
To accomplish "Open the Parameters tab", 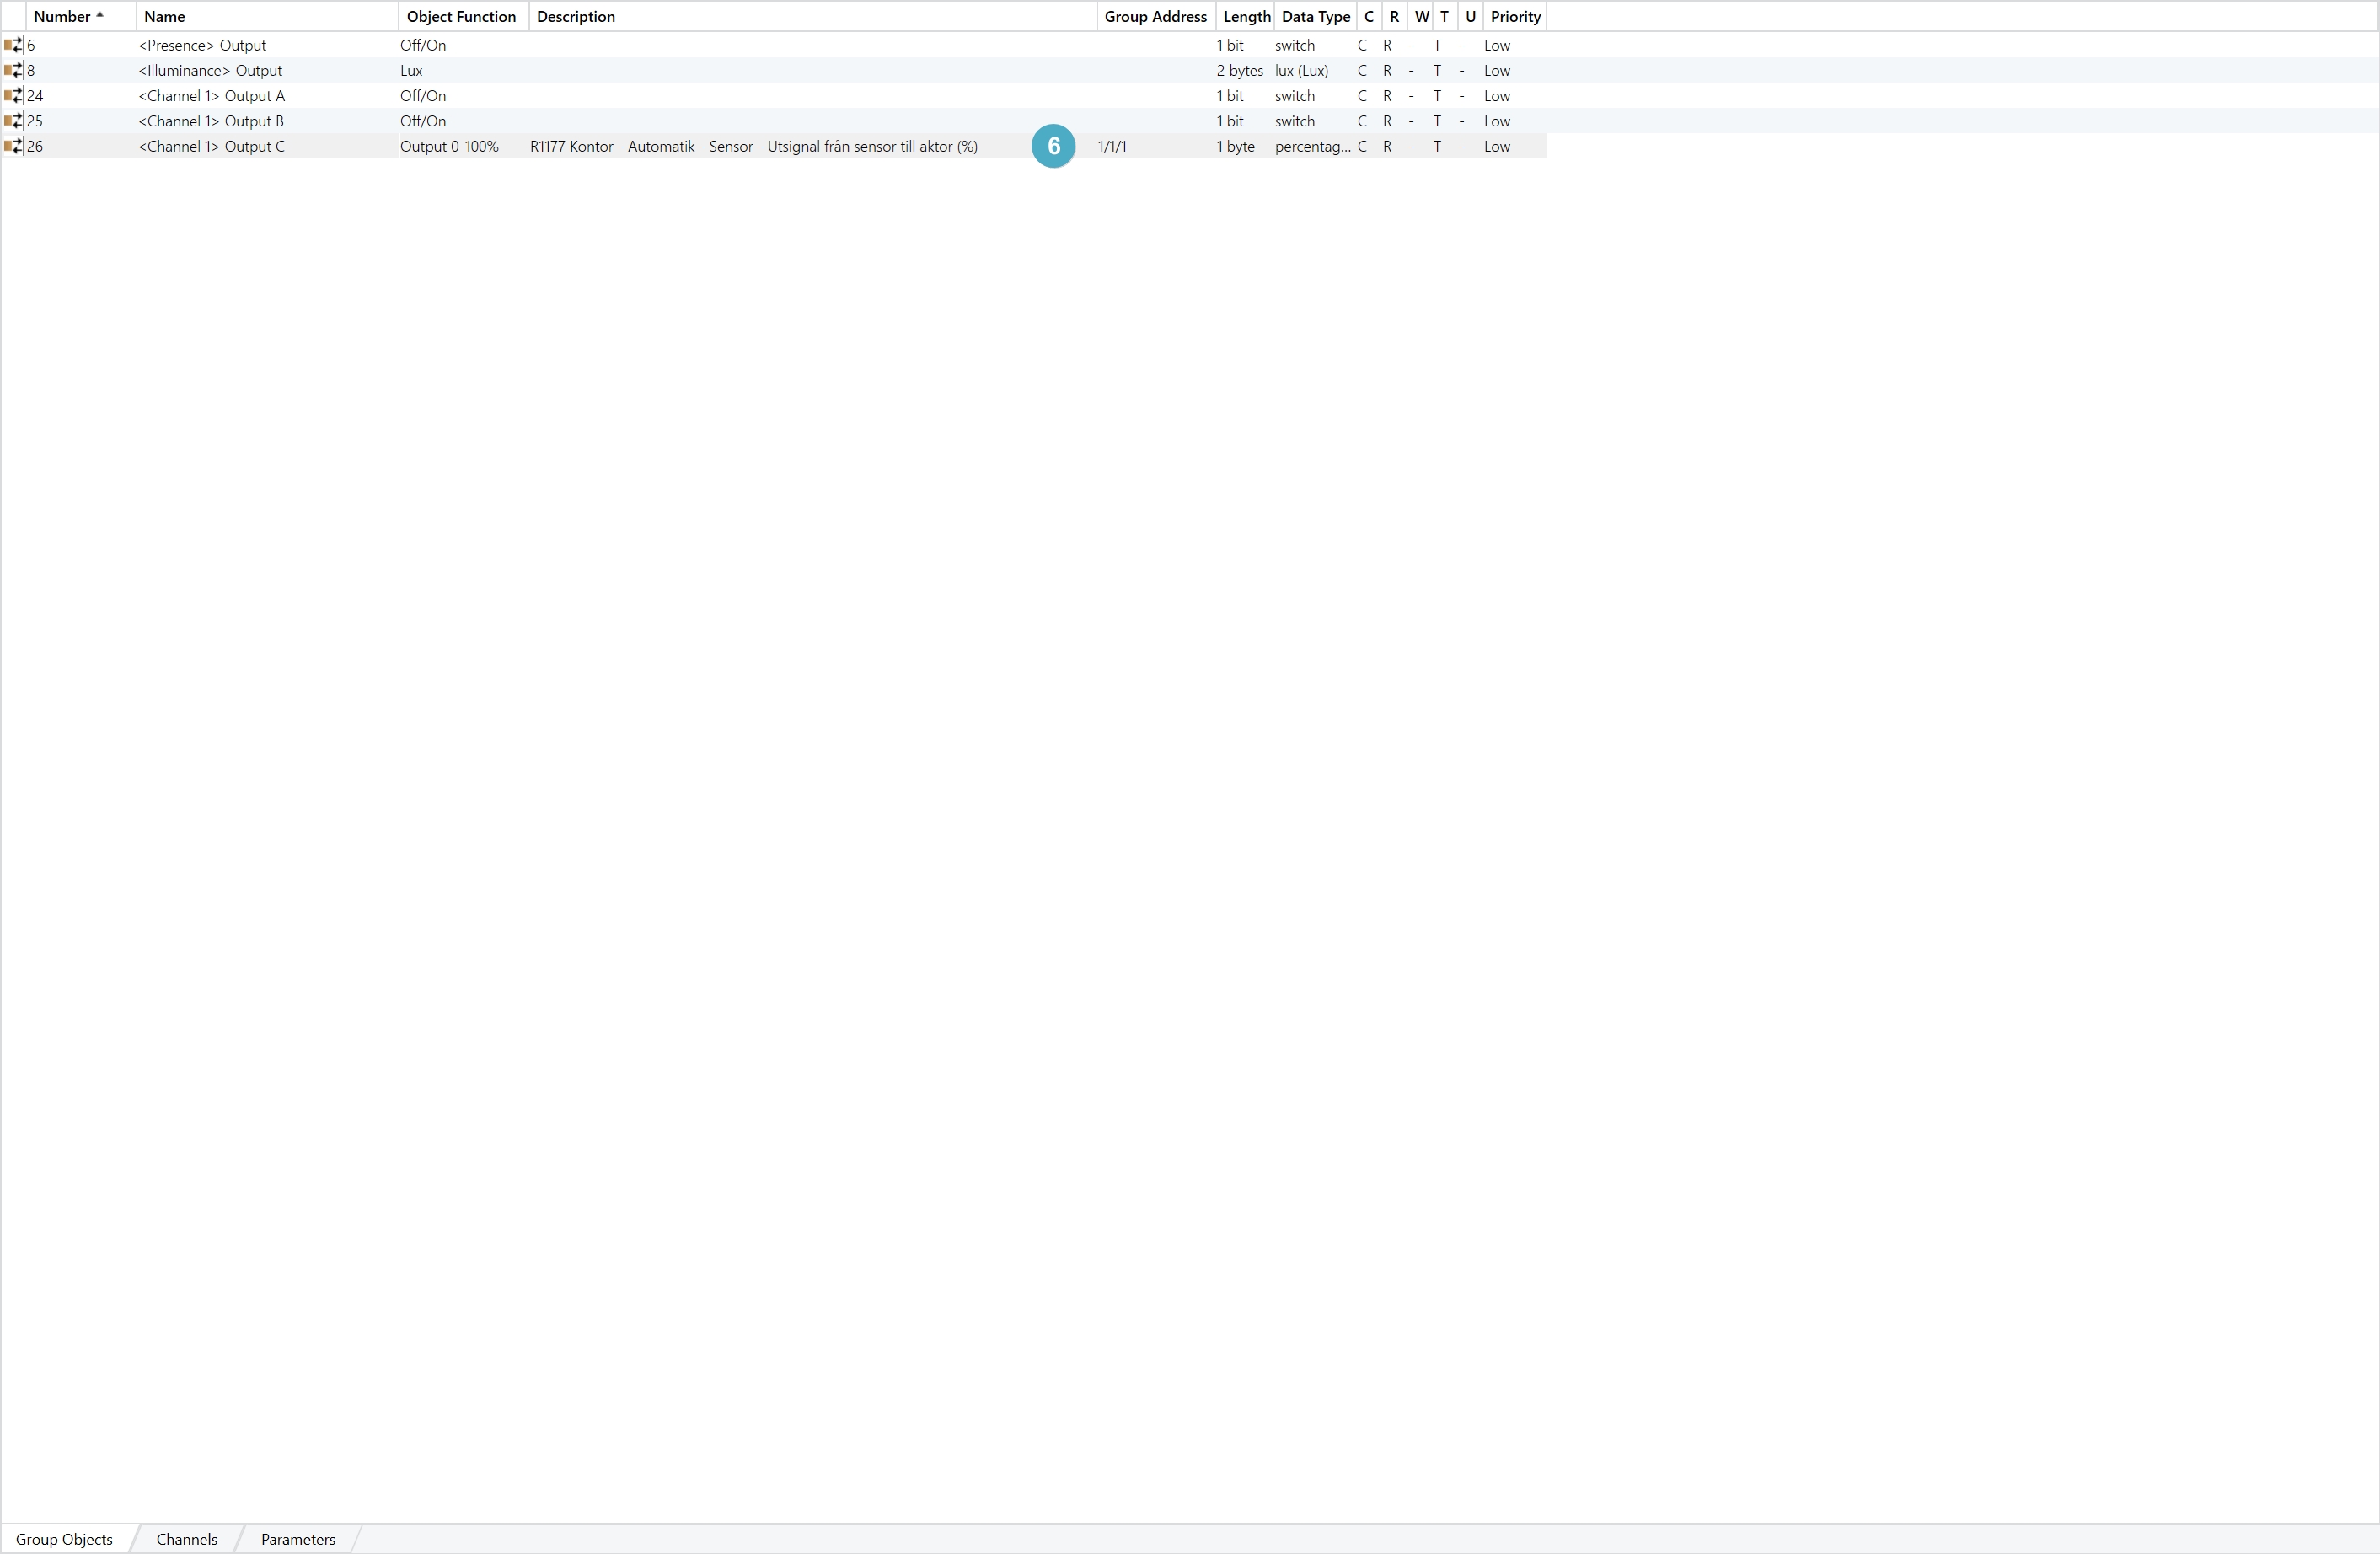I will click(298, 1539).
